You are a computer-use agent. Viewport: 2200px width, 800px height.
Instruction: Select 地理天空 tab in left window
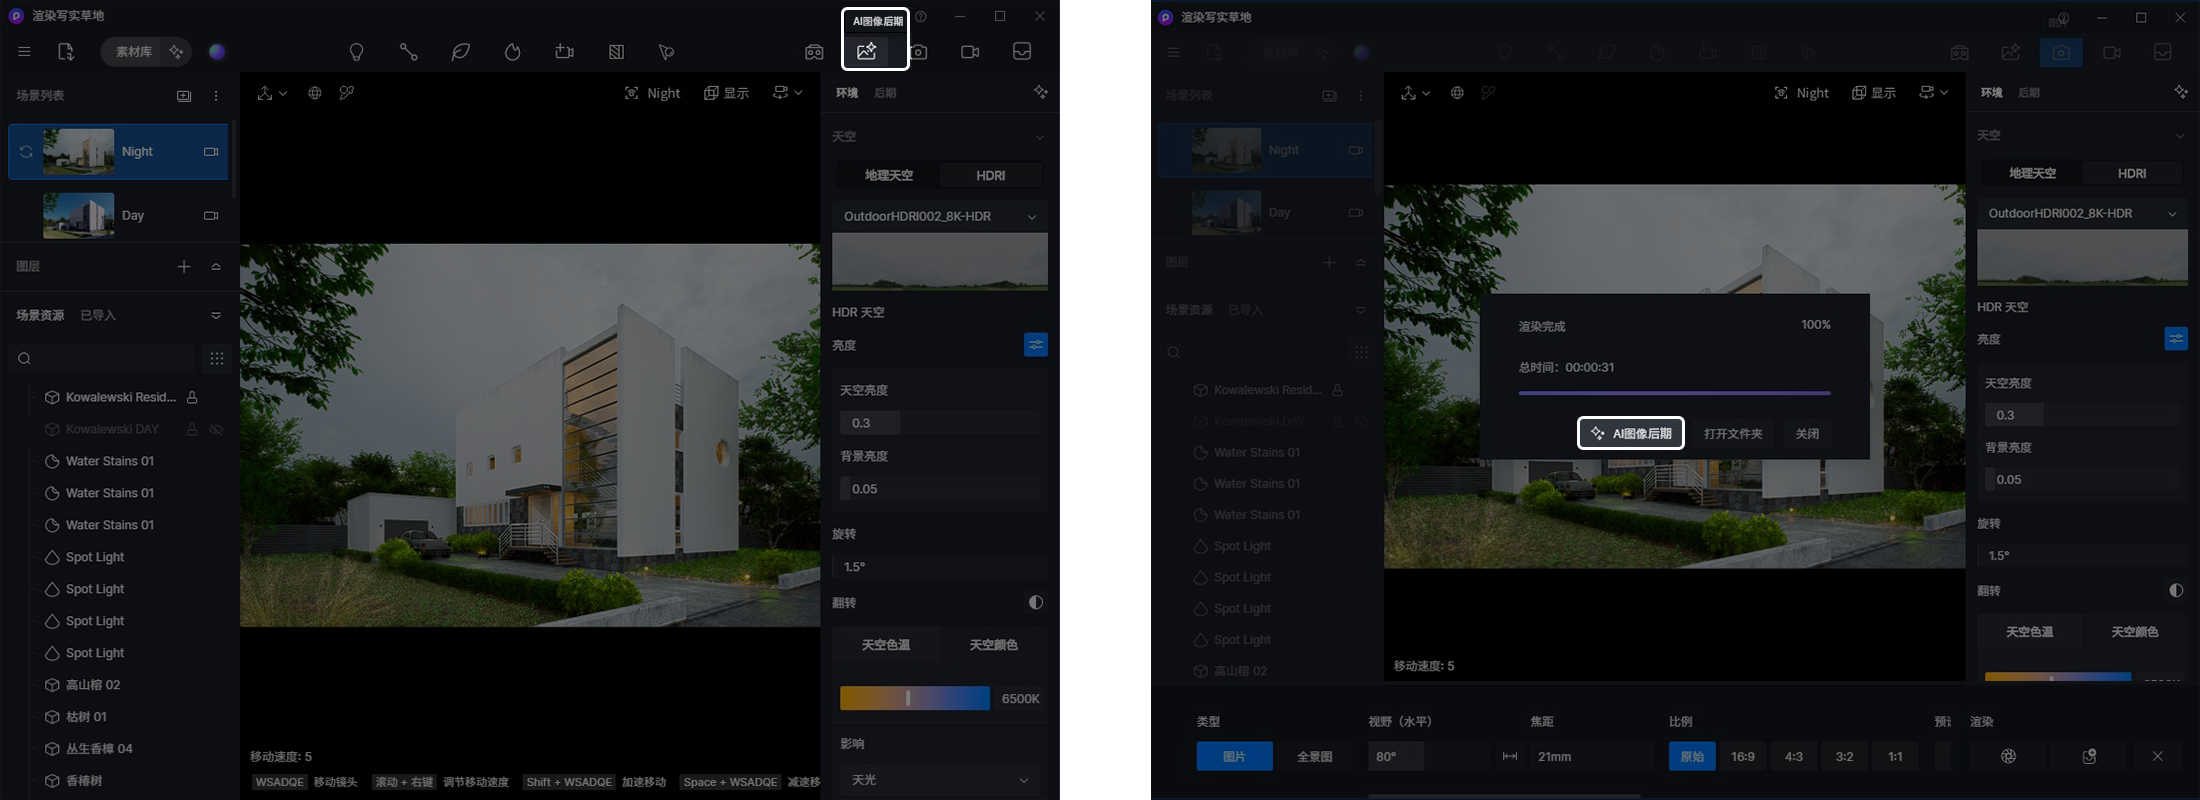tap(888, 175)
